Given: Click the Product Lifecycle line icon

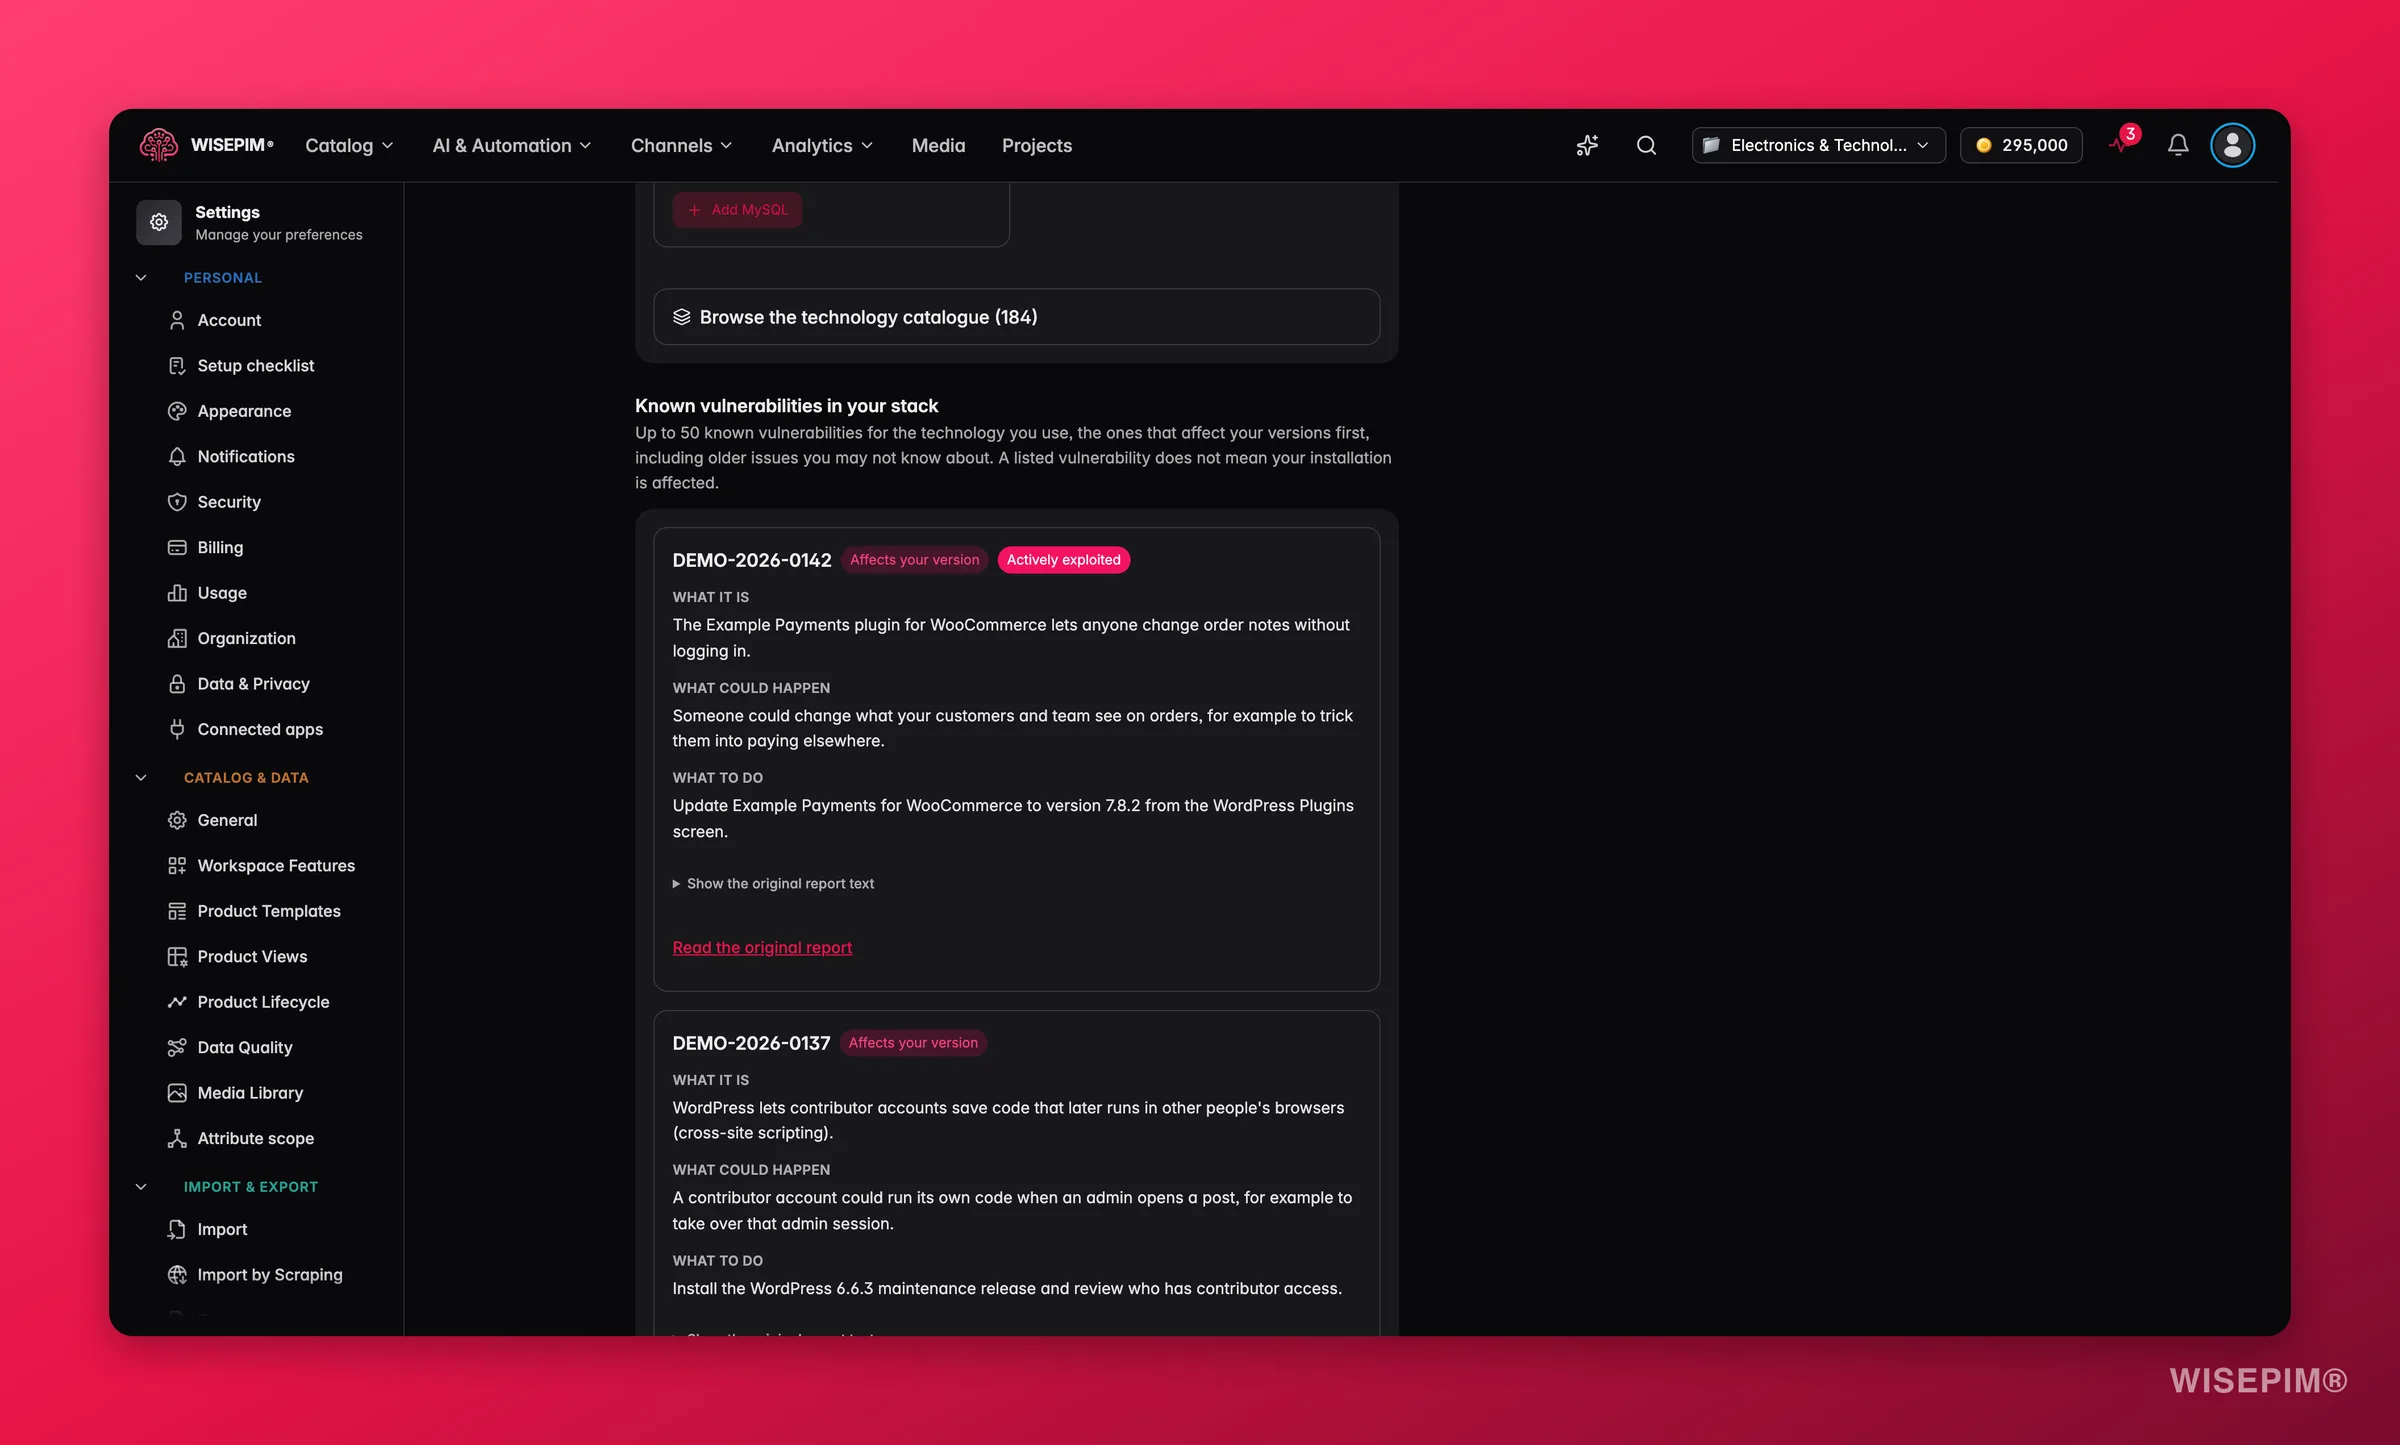Looking at the screenshot, I should 177,1002.
